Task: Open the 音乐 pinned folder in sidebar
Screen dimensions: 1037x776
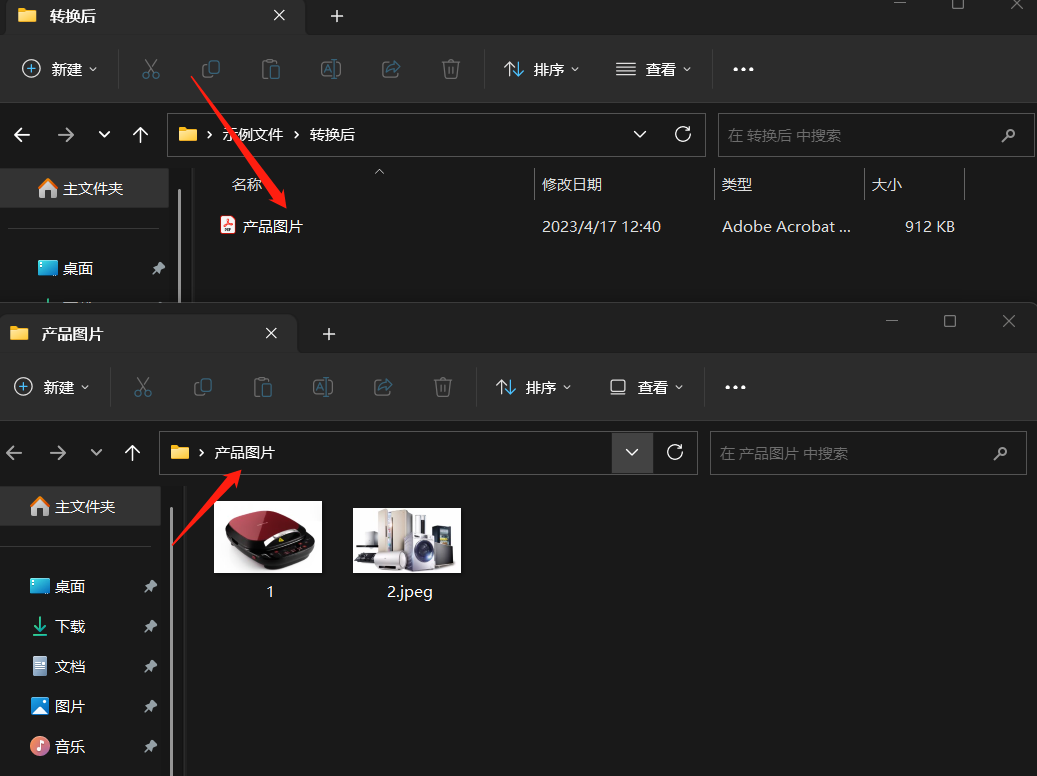Action: point(70,746)
